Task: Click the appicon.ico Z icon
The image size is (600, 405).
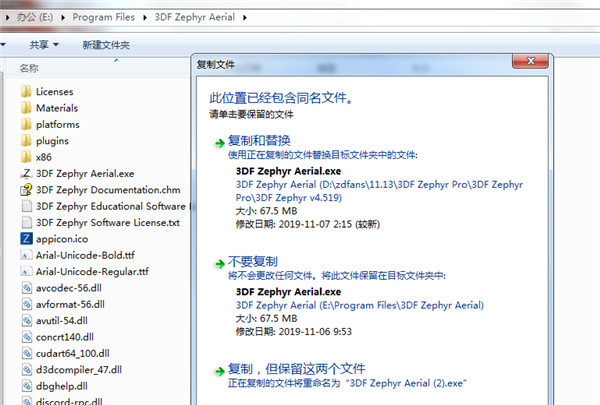Action: [x=26, y=239]
